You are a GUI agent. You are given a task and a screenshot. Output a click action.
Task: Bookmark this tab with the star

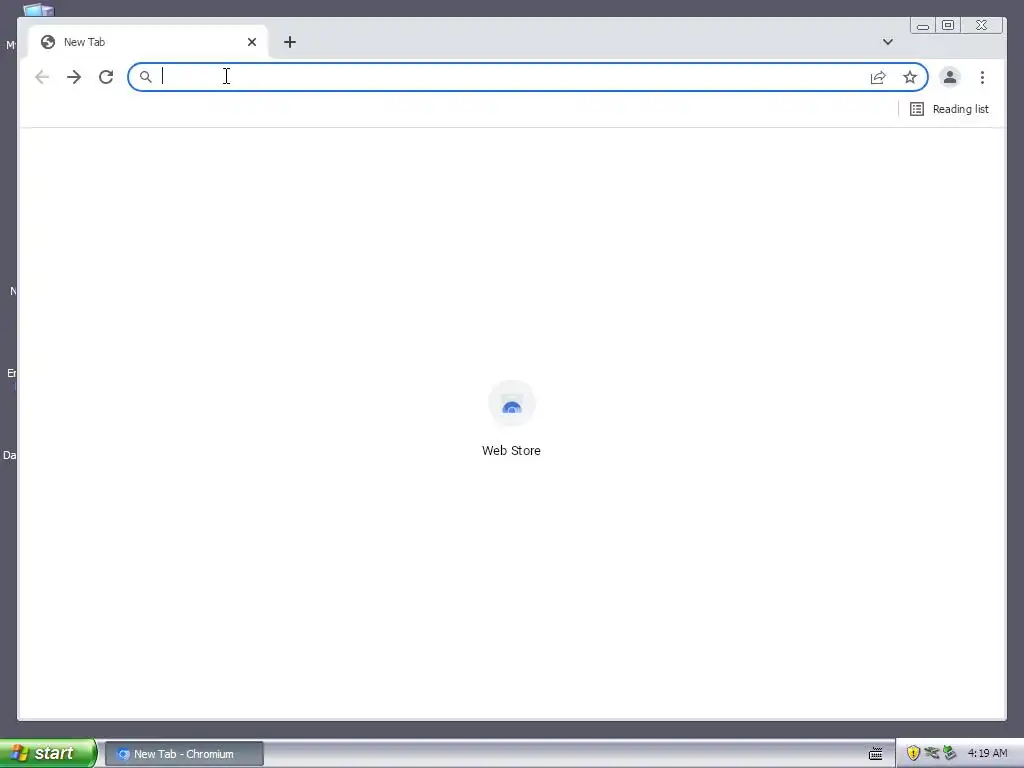click(x=910, y=77)
